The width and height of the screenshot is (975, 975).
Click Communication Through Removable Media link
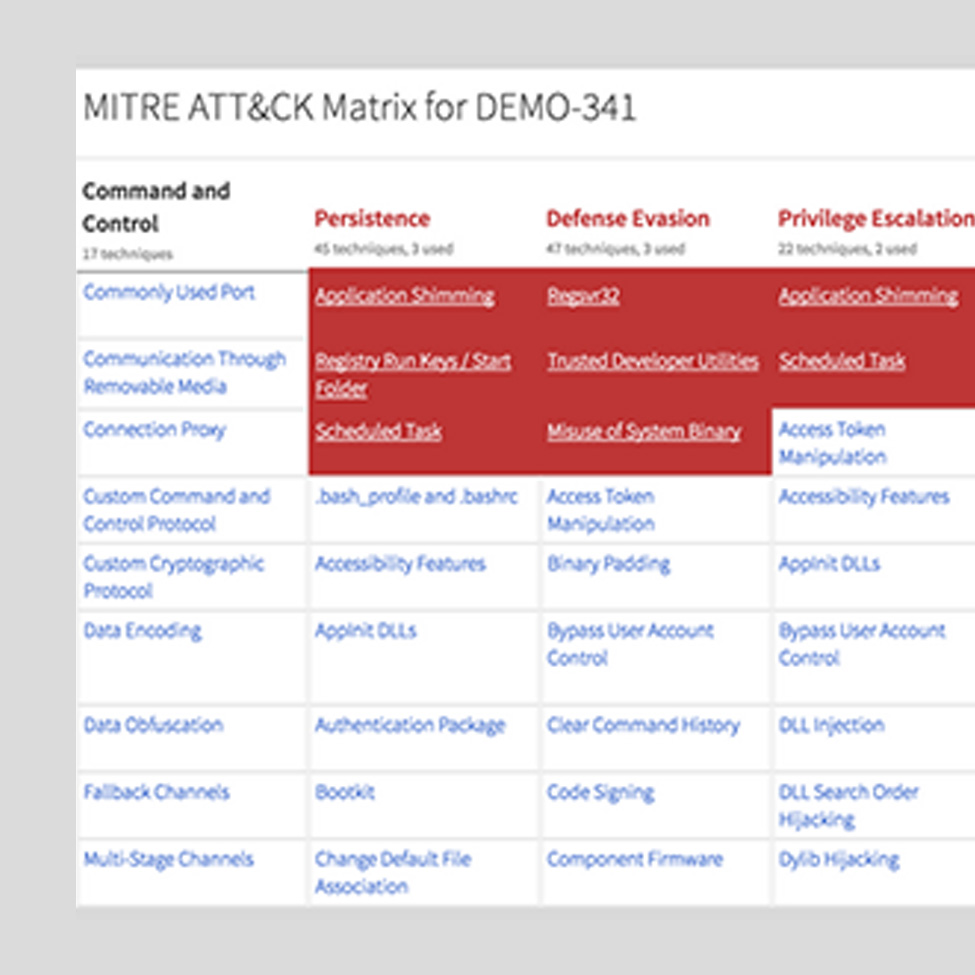click(x=184, y=372)
